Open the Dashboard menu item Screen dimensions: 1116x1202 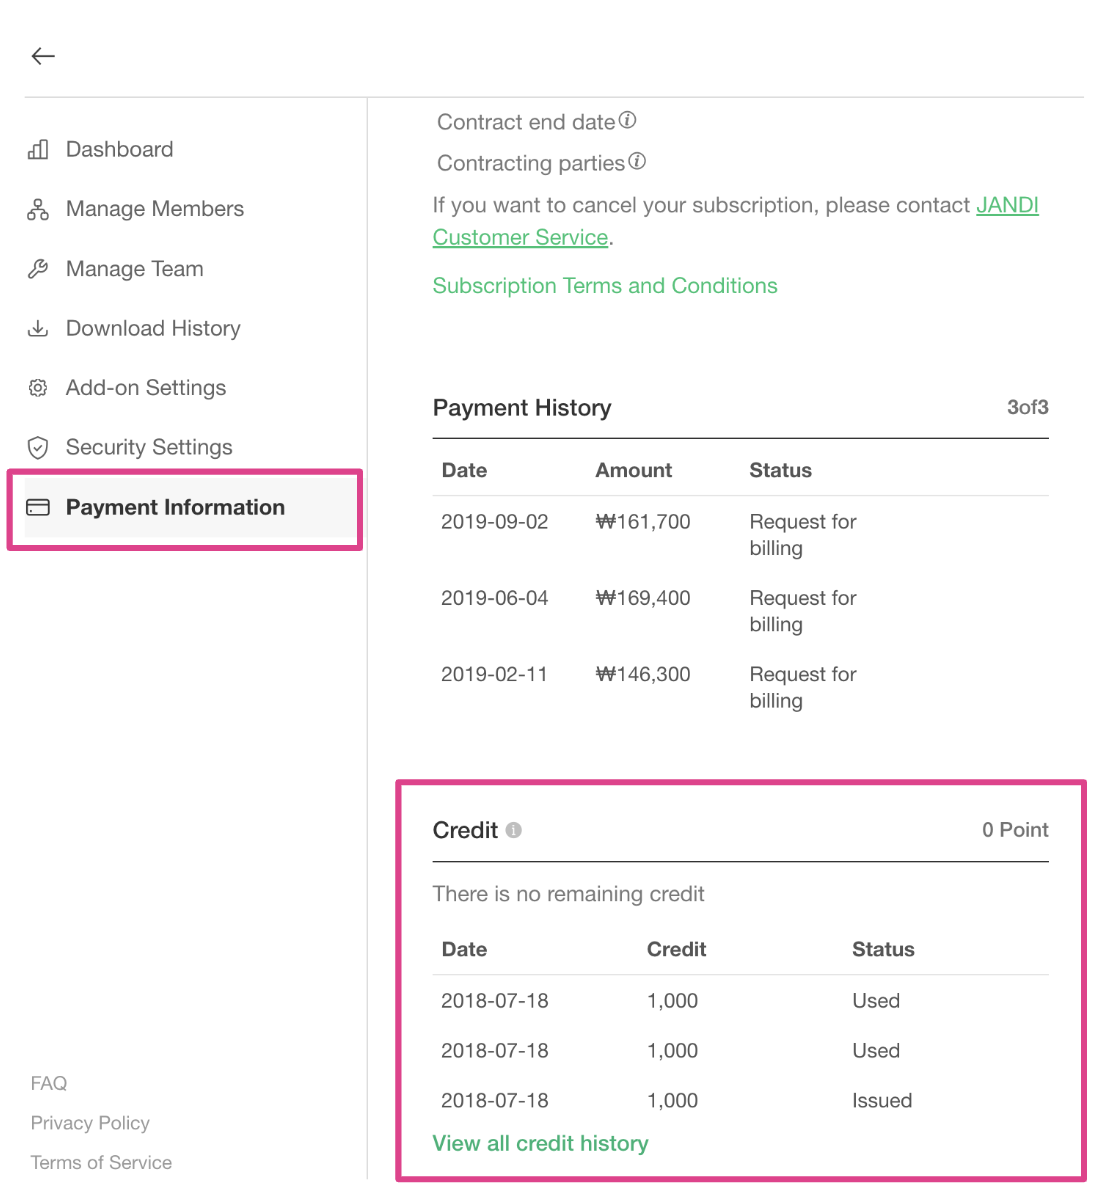point(119,150)
